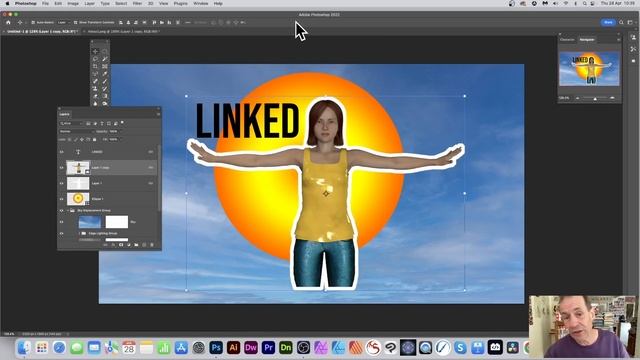Open the Image menu
This screenshot has width=640, height=360.
tap(73, 3)
